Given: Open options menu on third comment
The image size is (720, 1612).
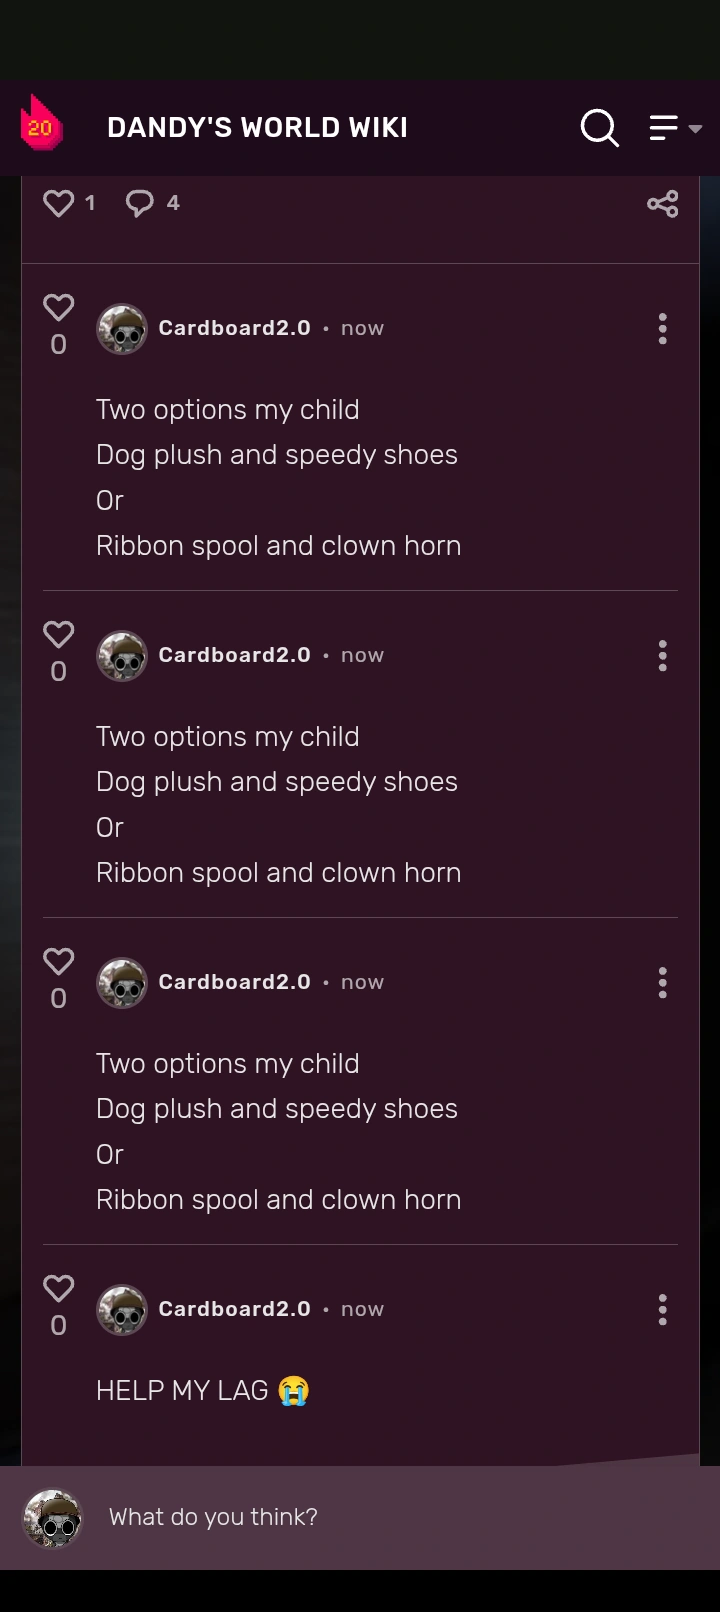Looking at the screenshot, I should coord(662,983).
